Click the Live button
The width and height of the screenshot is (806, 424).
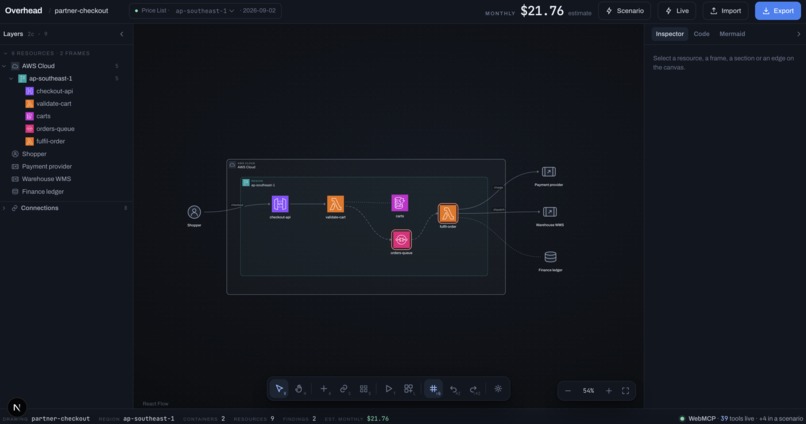coord(677,11)
